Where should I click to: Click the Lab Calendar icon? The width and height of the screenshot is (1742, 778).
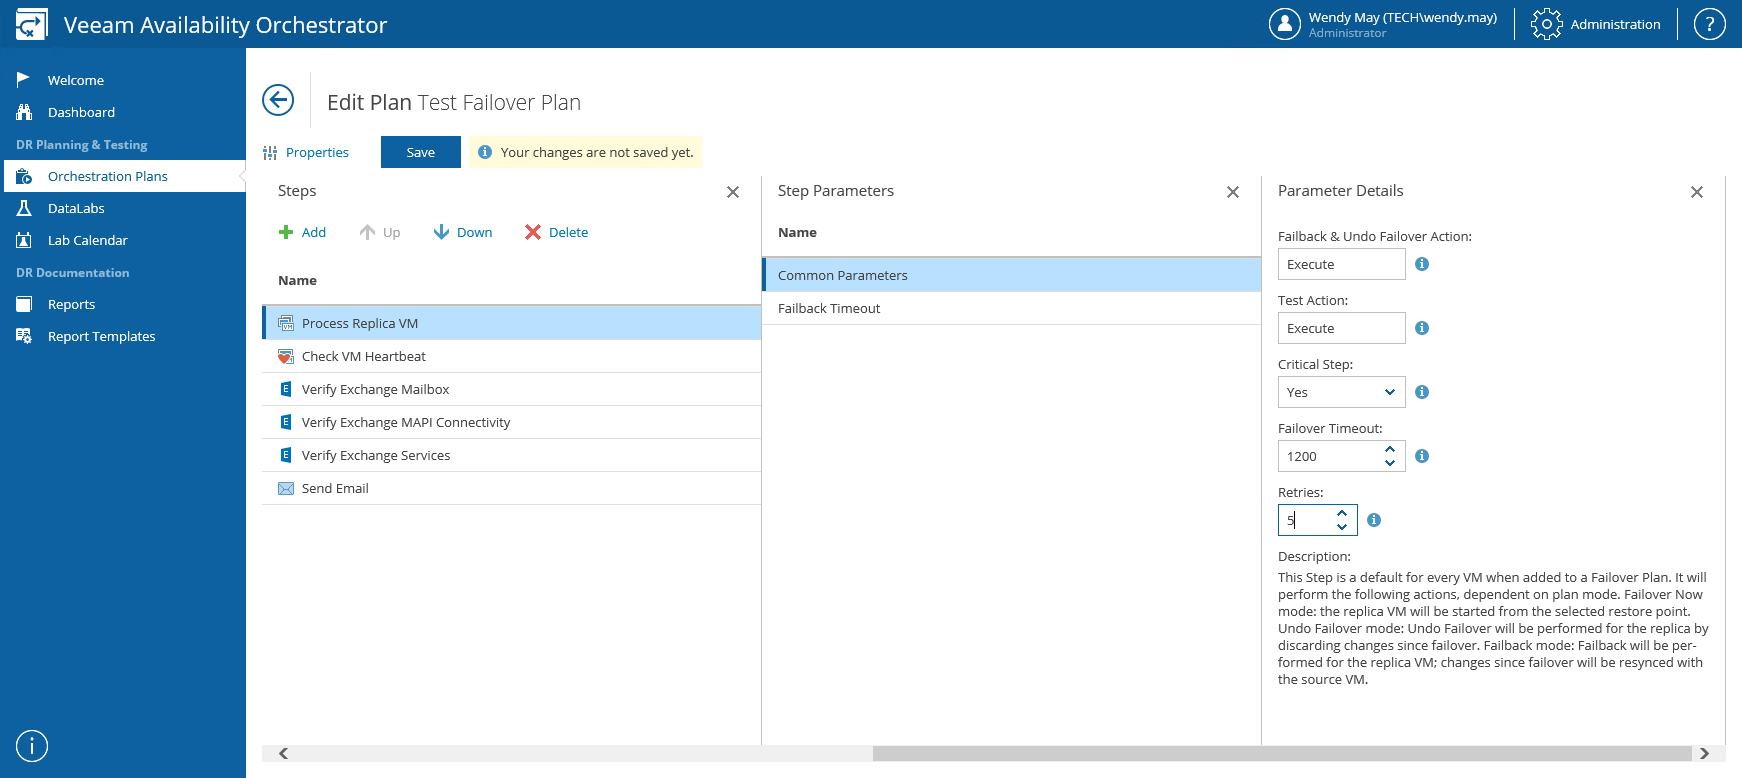[x=24, y=240]
